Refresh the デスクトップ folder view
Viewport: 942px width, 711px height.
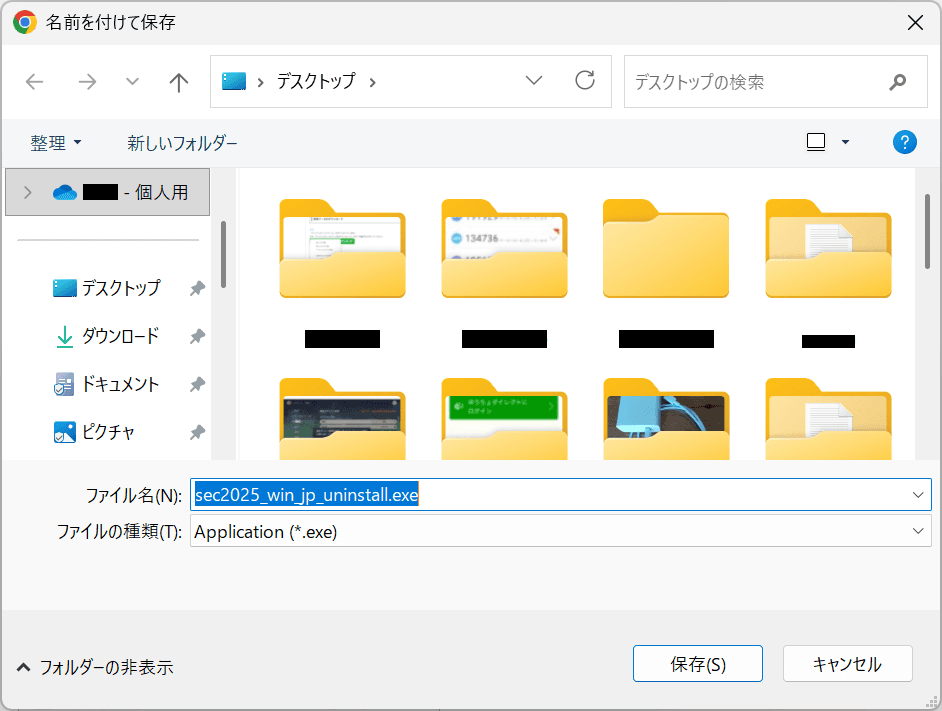tap(585, 82)
